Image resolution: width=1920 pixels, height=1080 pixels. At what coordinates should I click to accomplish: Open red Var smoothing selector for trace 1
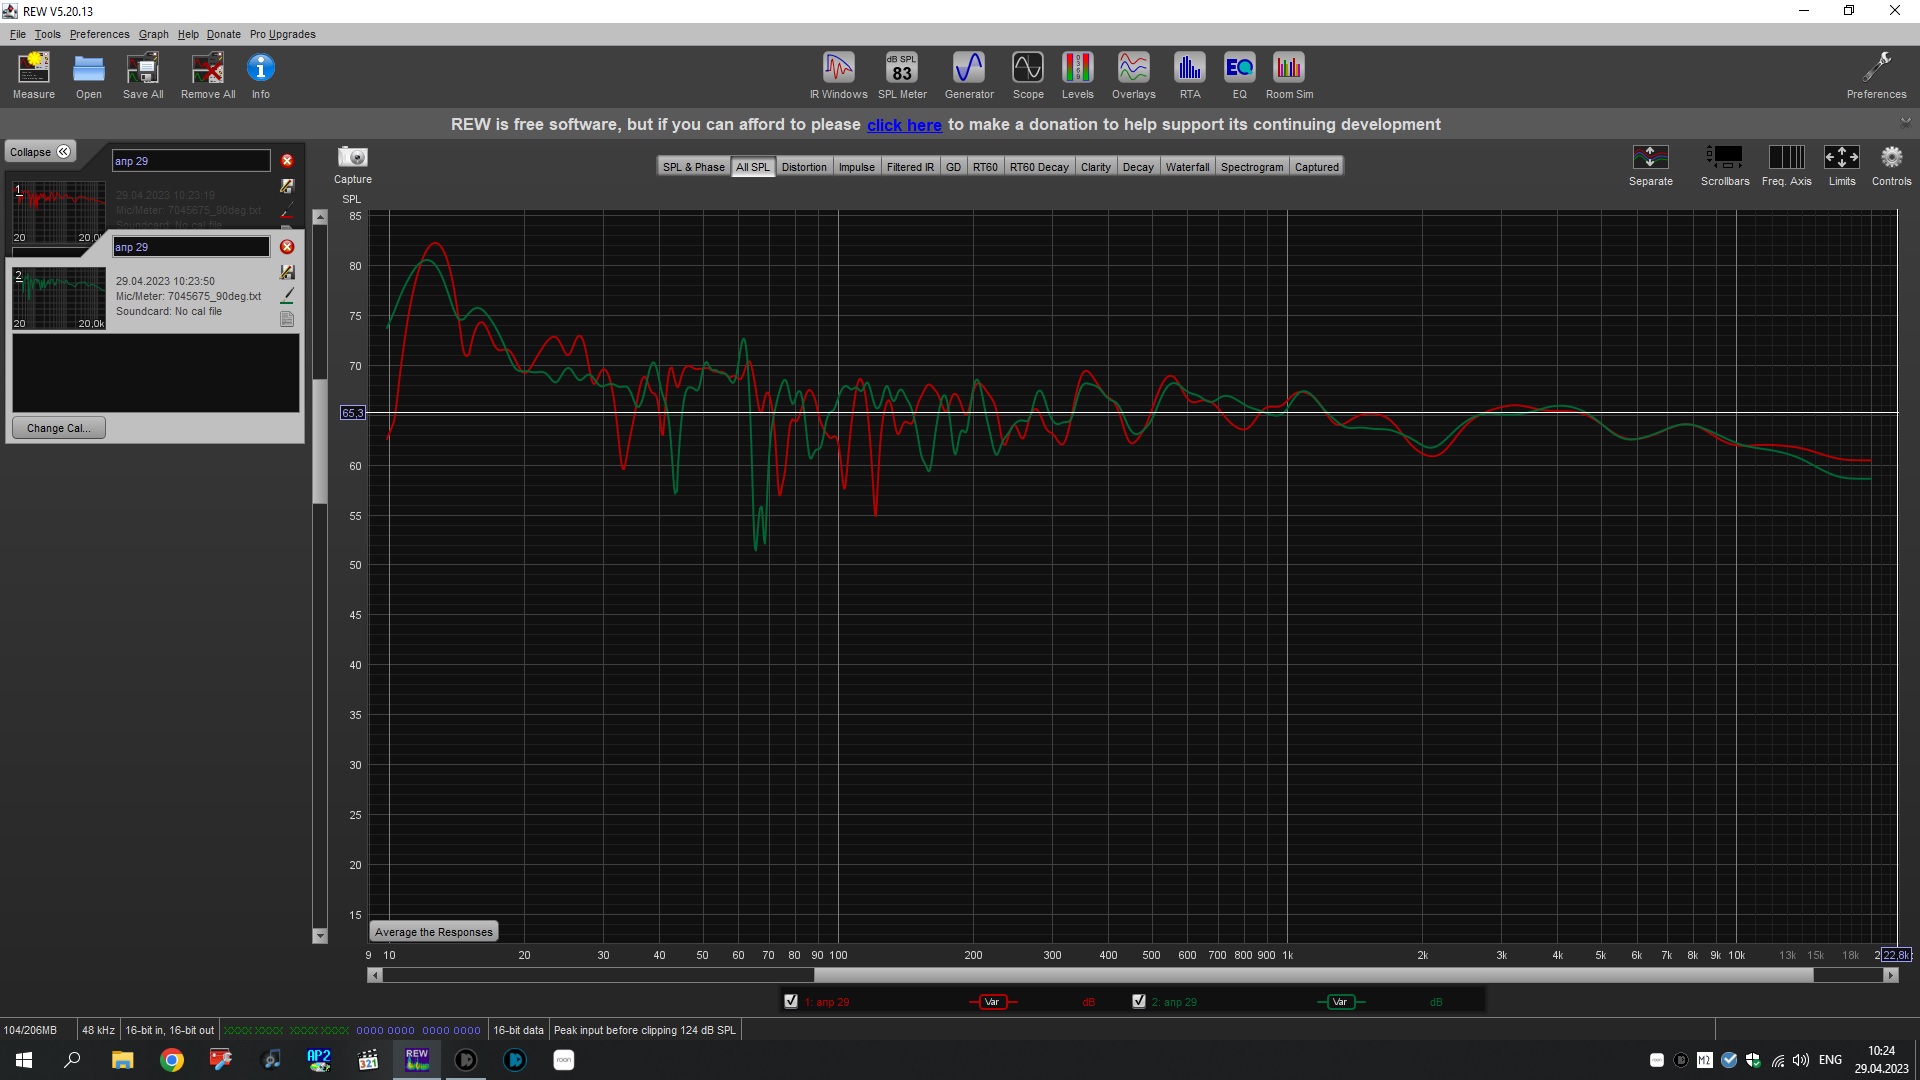tap(992, 1001)
